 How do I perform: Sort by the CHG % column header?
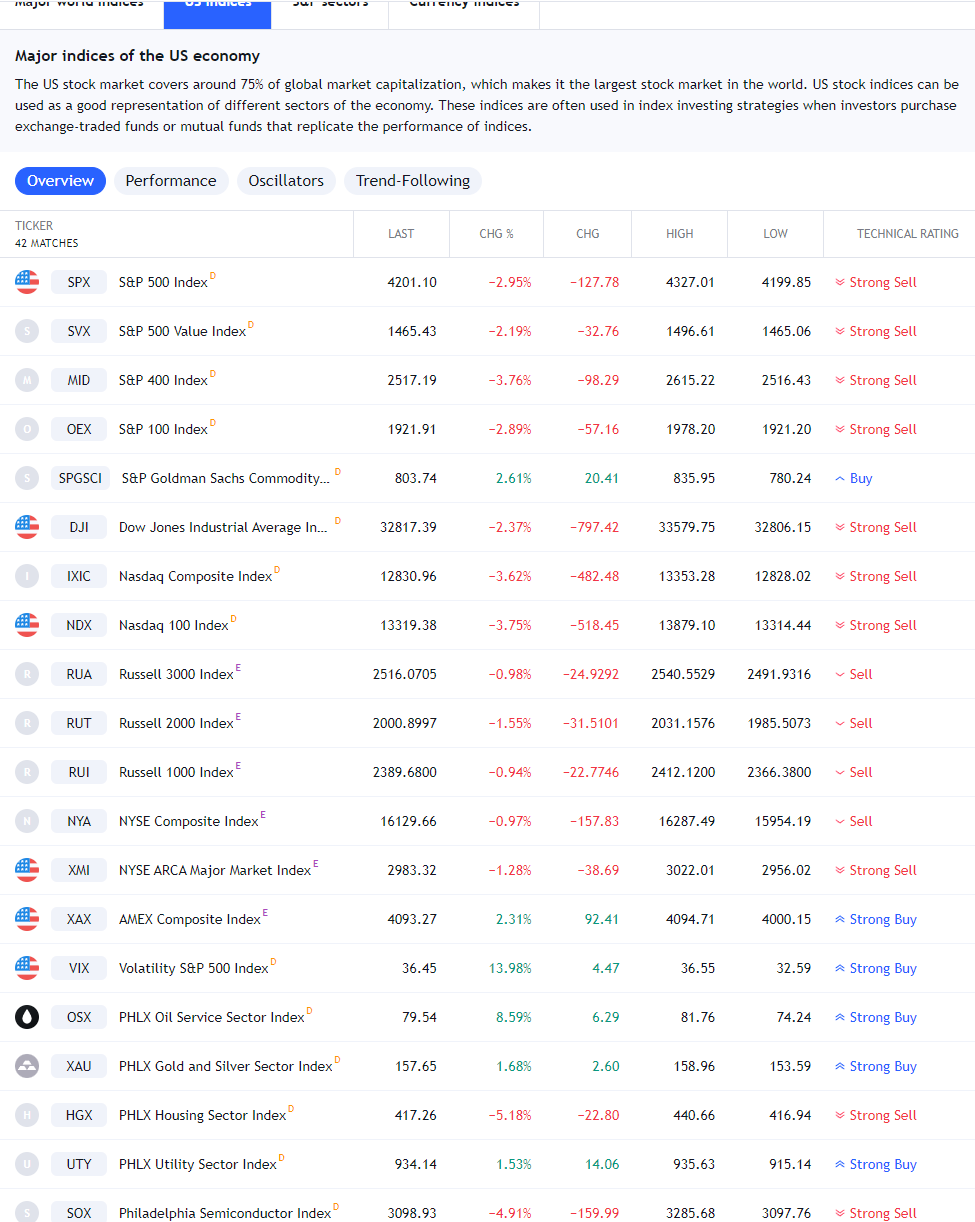(496, 234)
